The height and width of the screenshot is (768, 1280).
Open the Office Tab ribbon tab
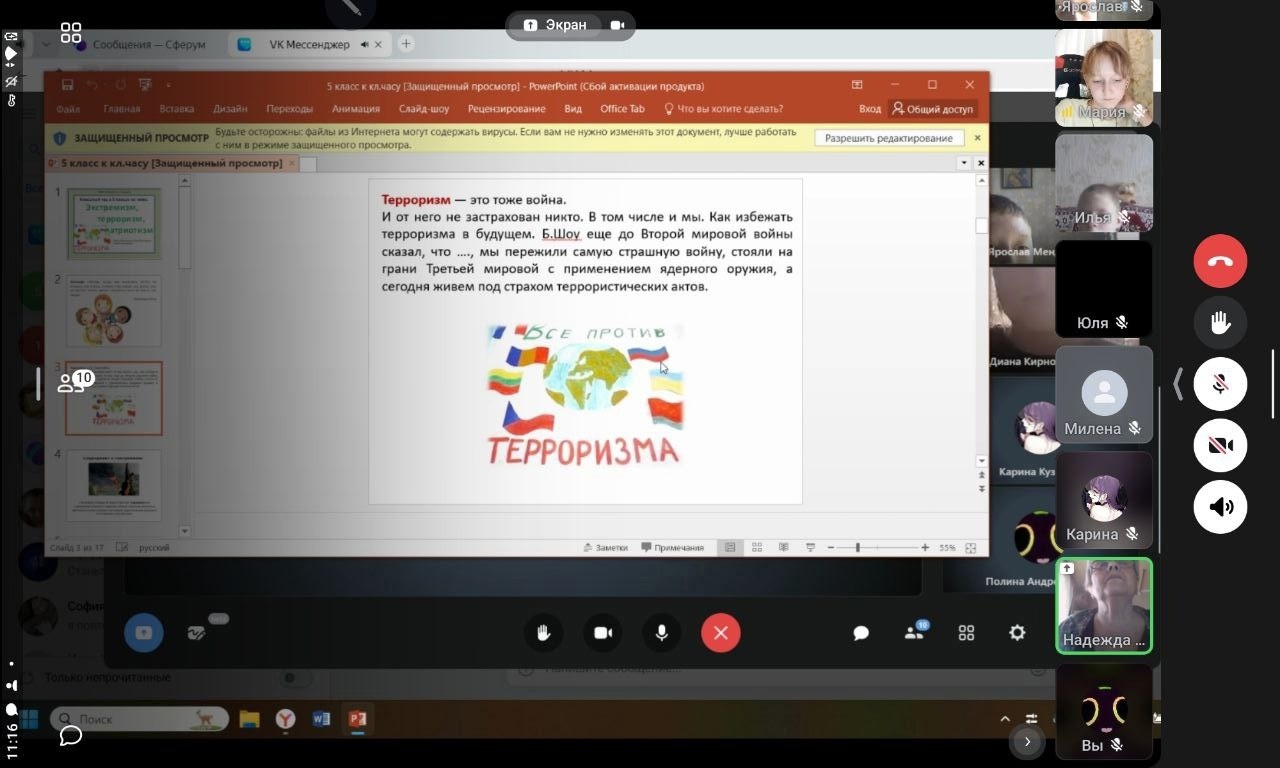(x=622, y=109)
